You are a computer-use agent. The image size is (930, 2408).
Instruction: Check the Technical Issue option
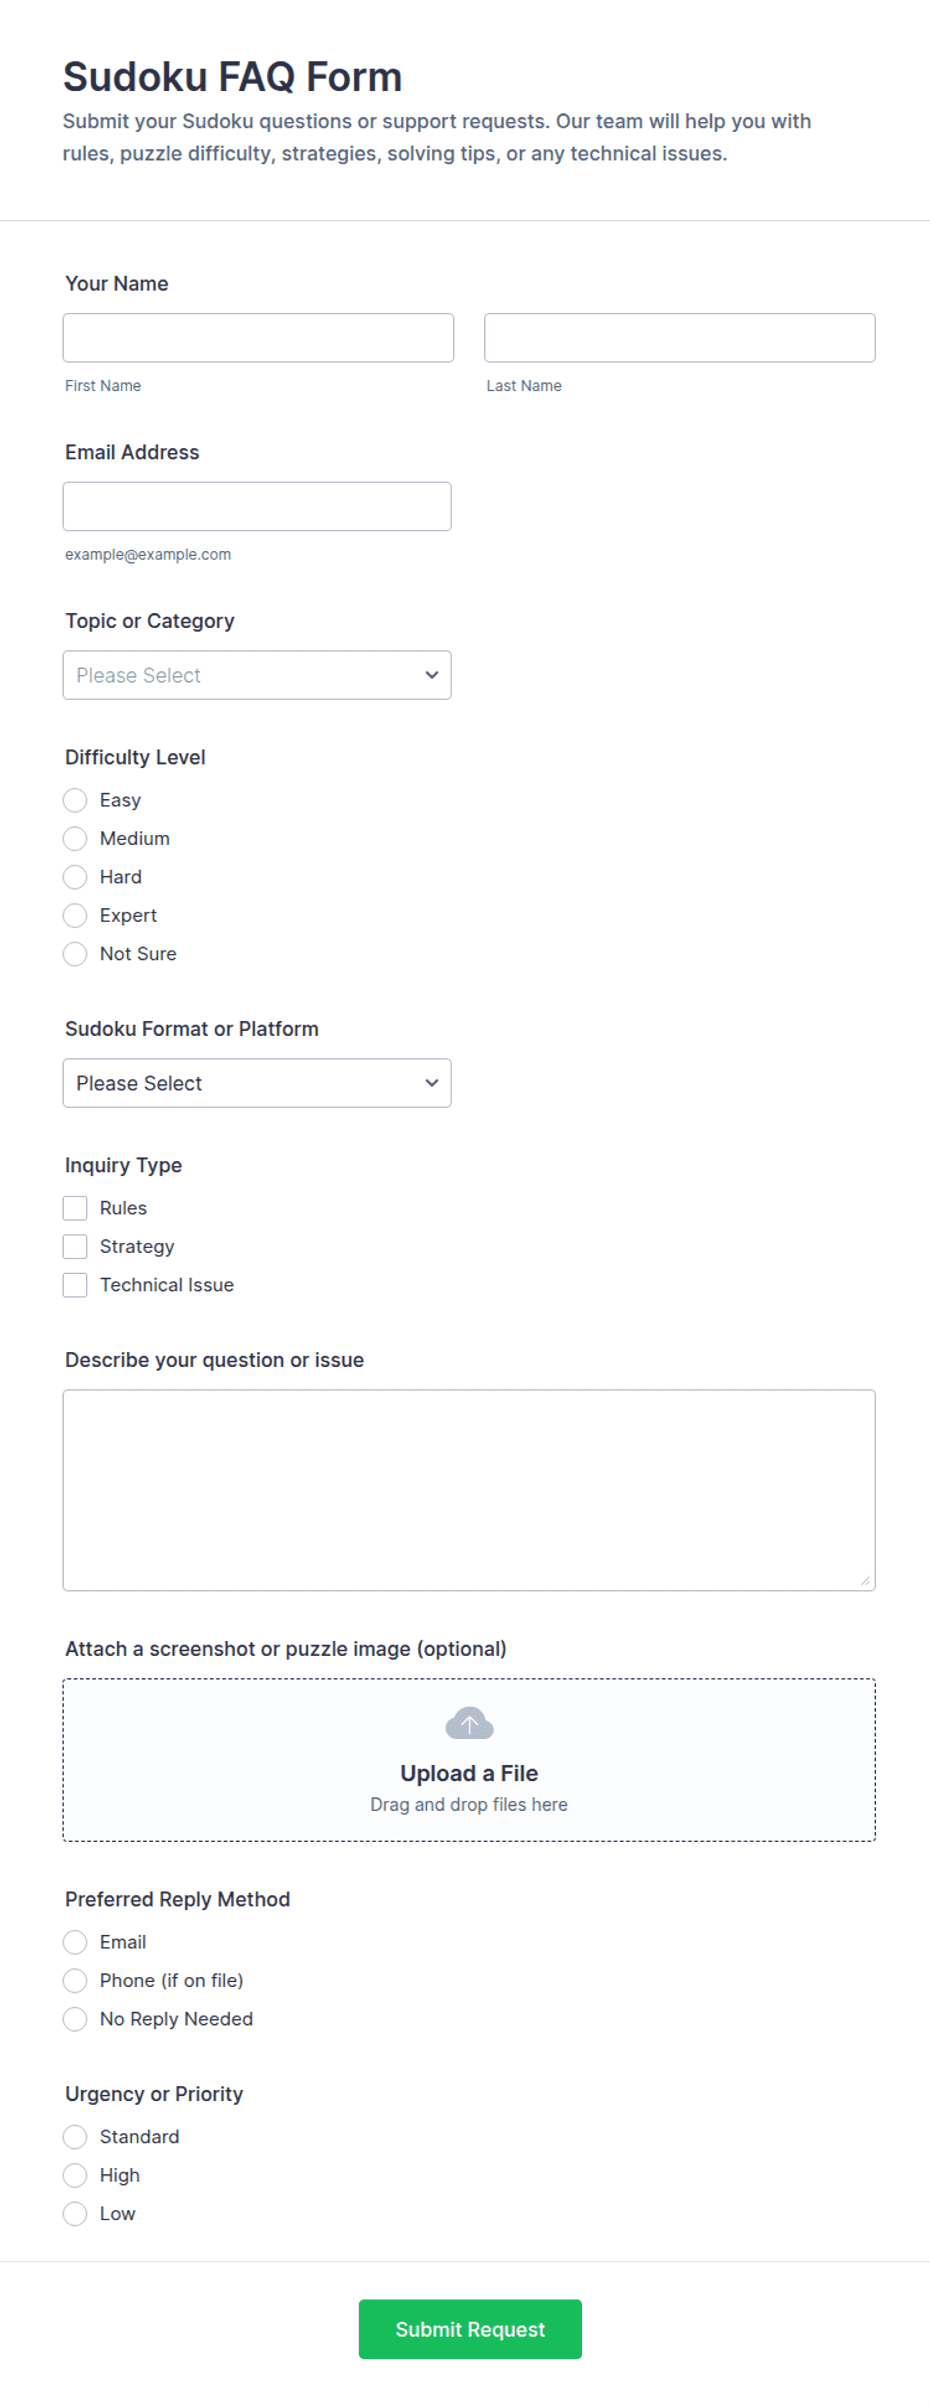point(75,1285)
